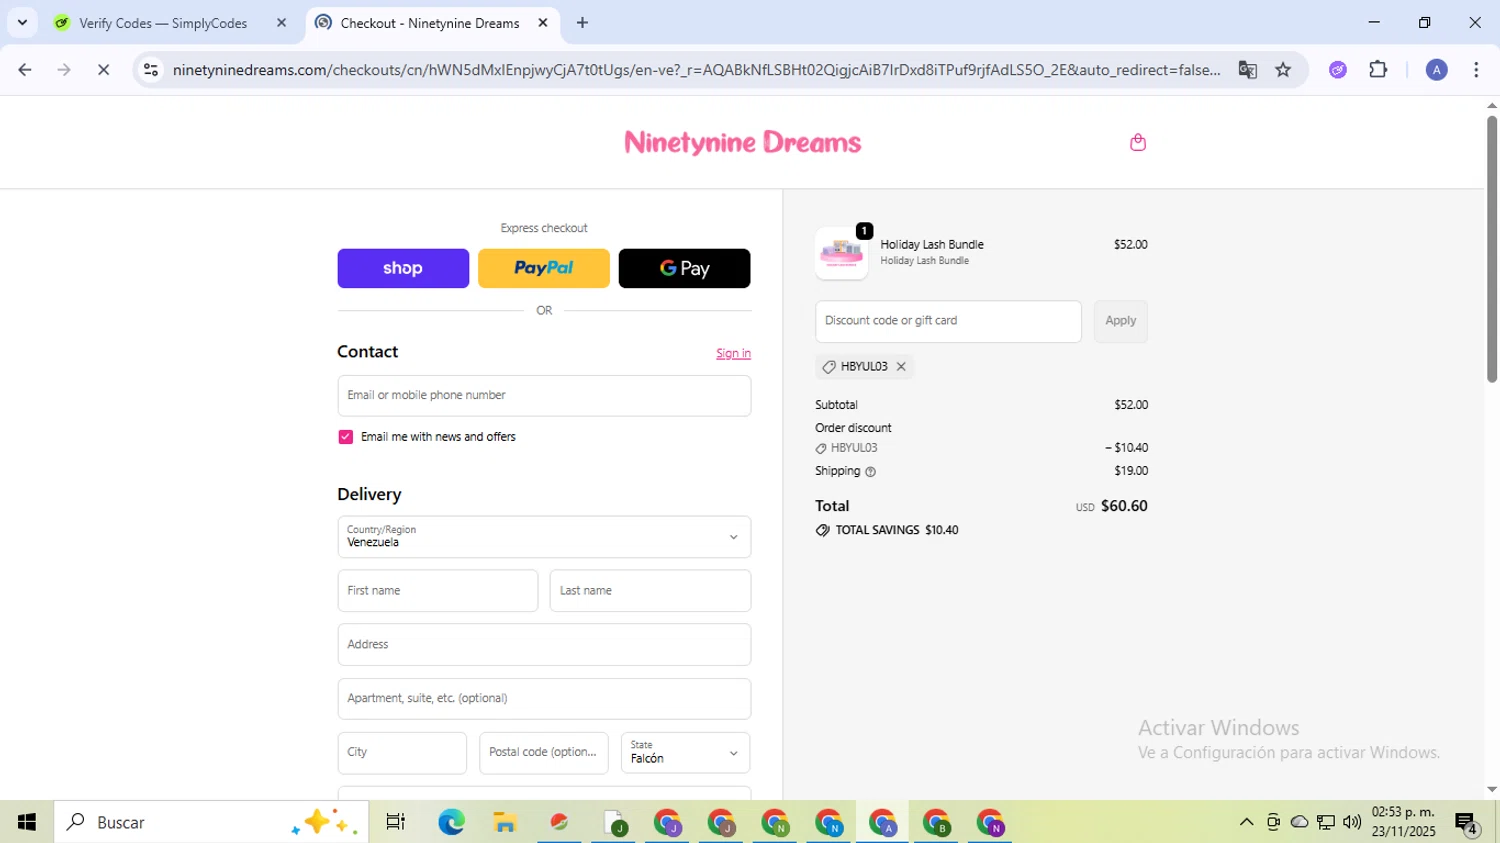Open the Chrome extensions puzzle icon

(x=1378, y=70)
